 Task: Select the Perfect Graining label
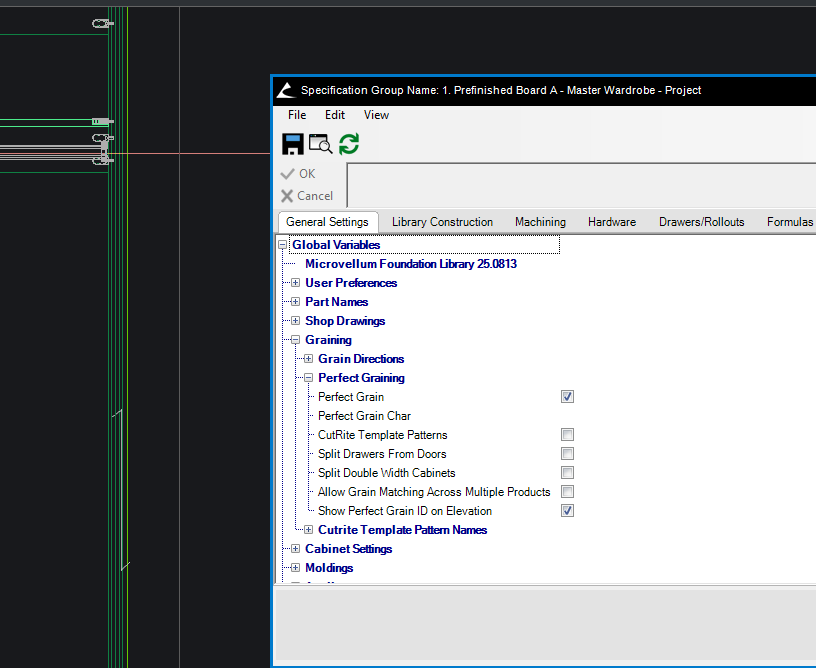[x=362, y=378]
